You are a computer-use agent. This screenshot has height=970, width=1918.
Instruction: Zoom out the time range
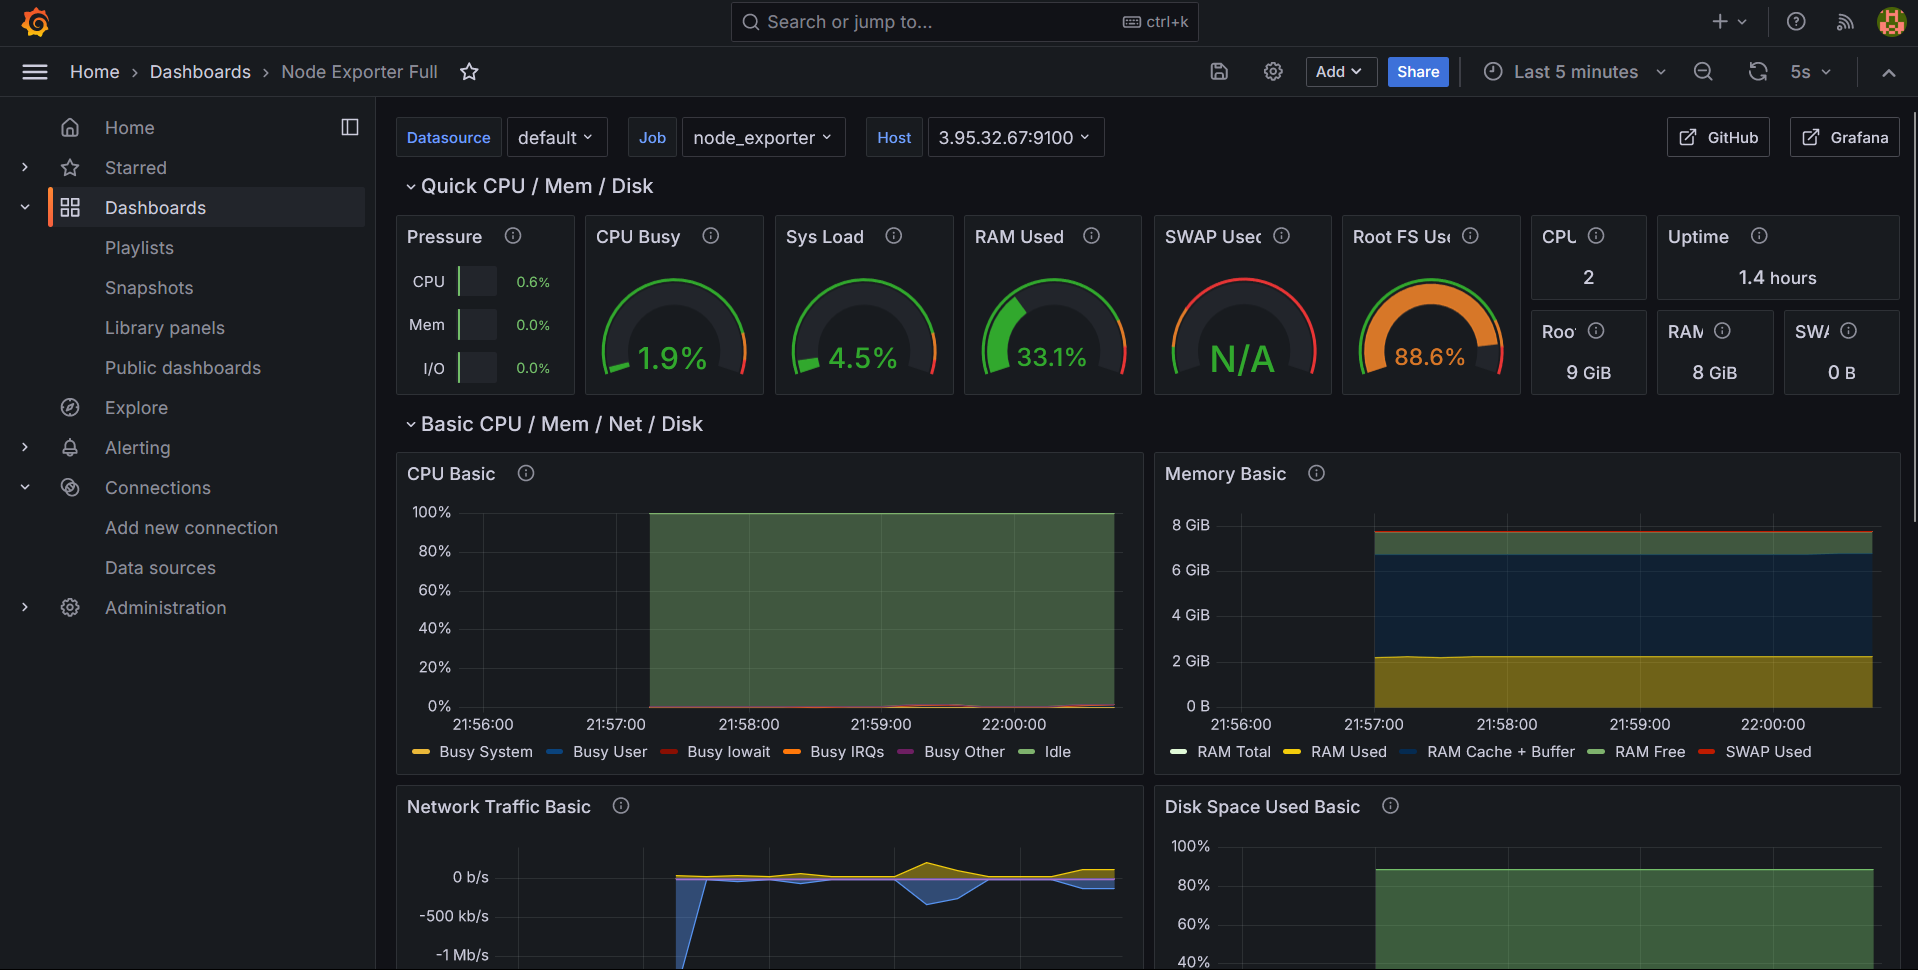1703,72
